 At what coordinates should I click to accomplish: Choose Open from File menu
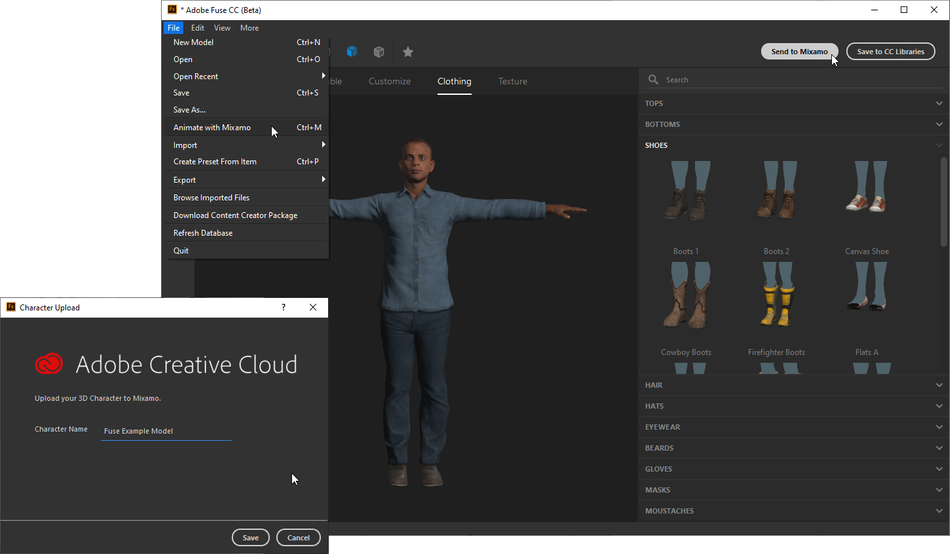click(247, 59)
